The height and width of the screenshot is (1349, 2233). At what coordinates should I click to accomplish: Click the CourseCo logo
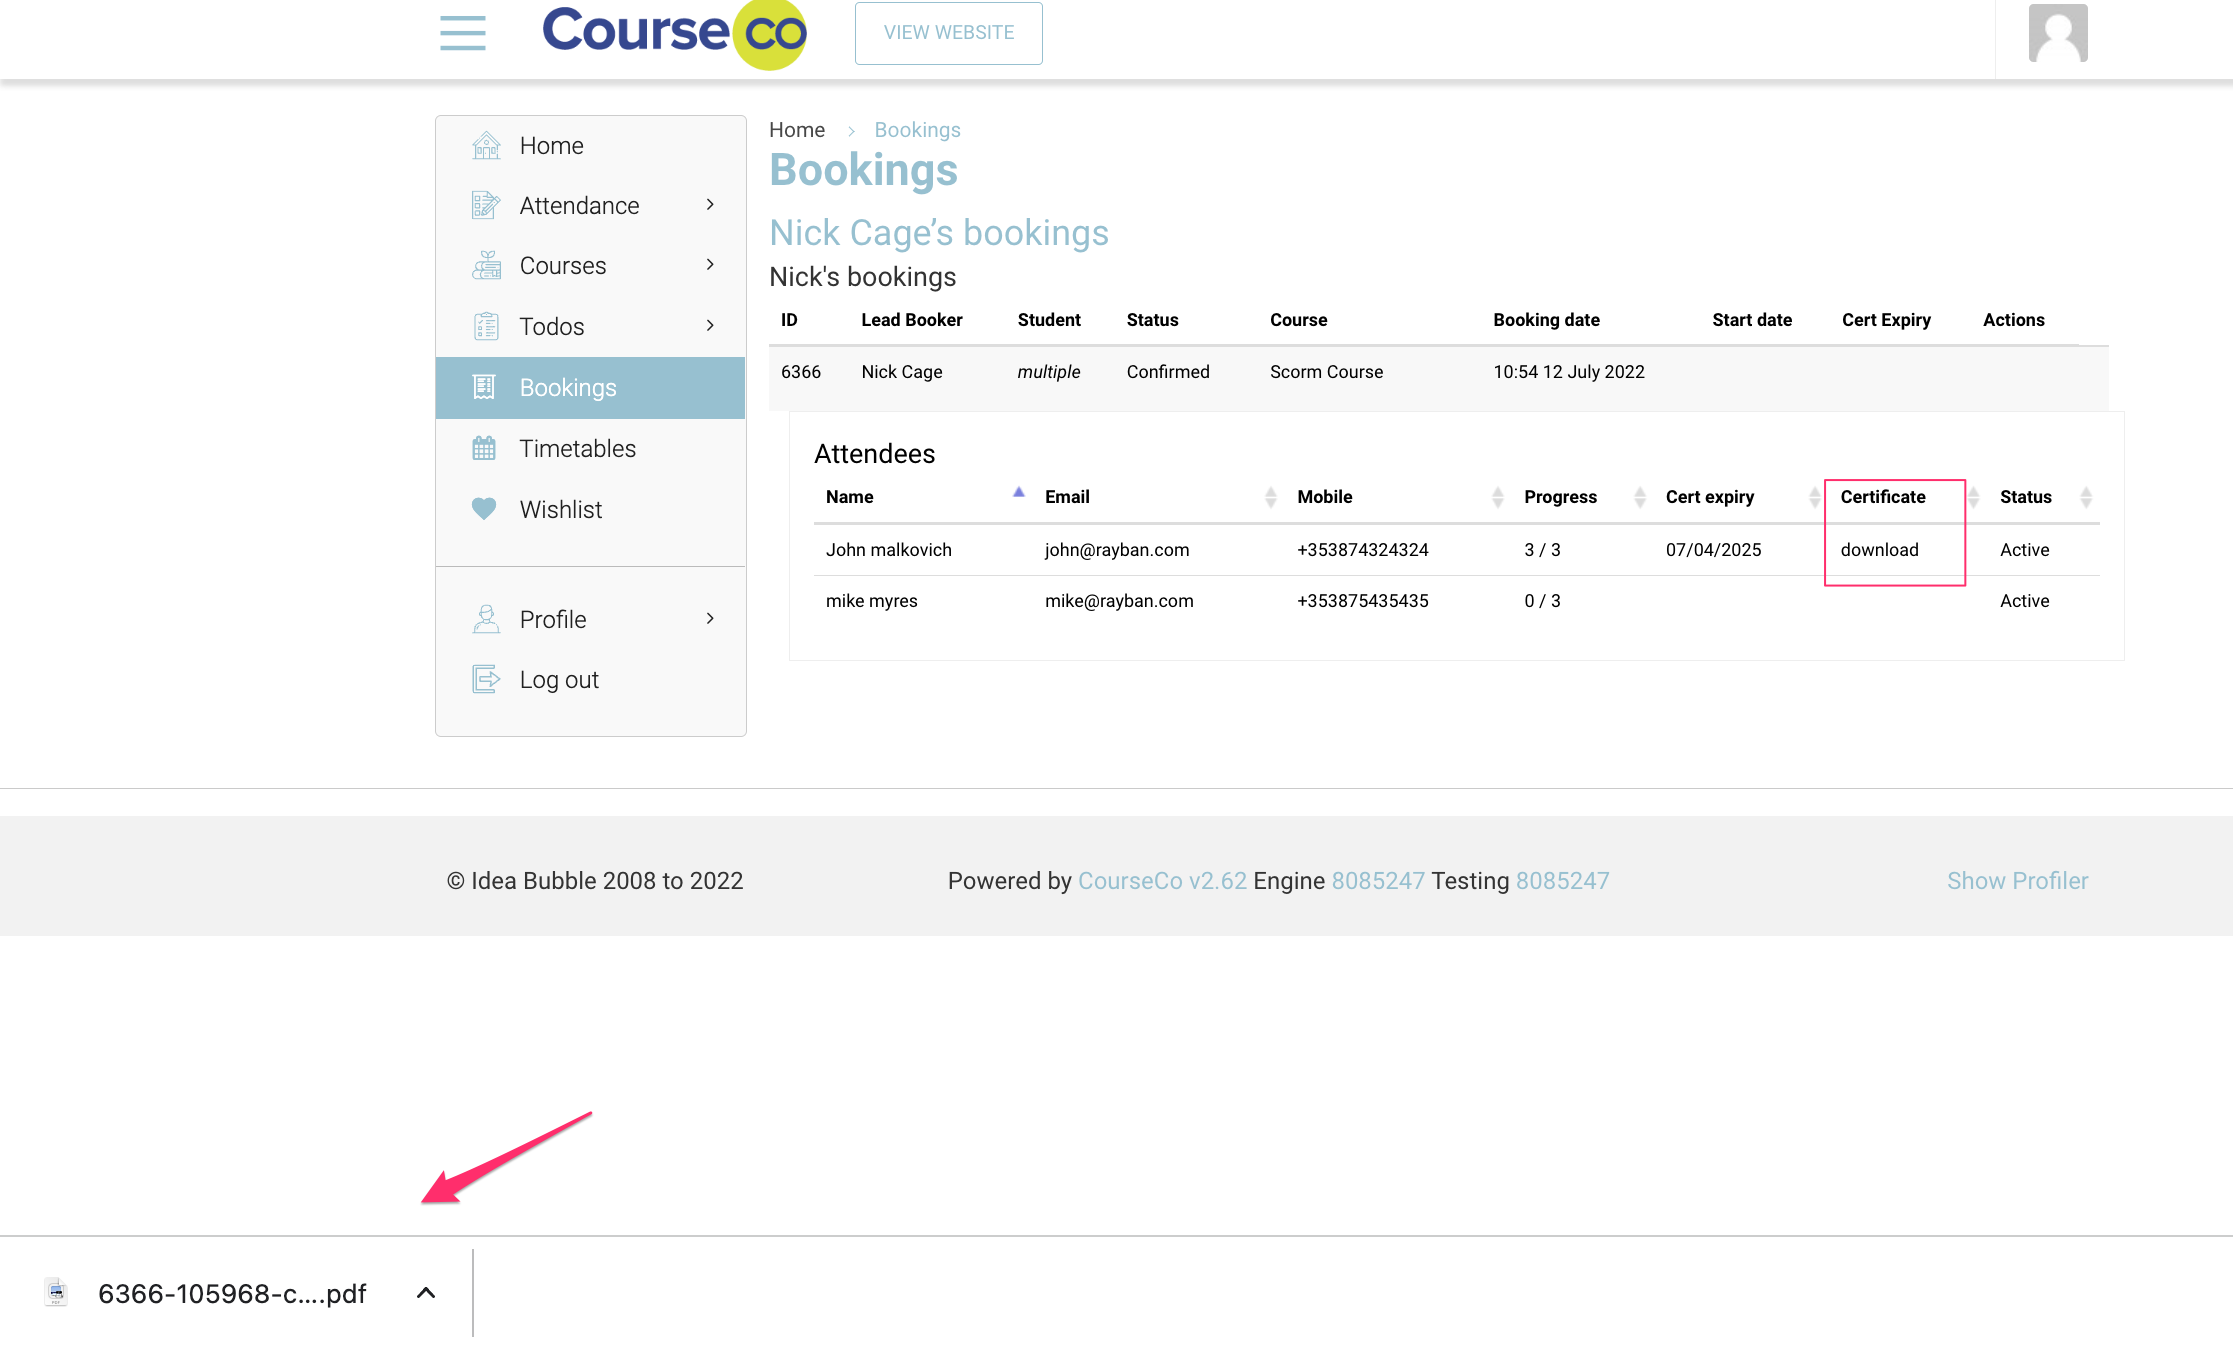point(674,32)
